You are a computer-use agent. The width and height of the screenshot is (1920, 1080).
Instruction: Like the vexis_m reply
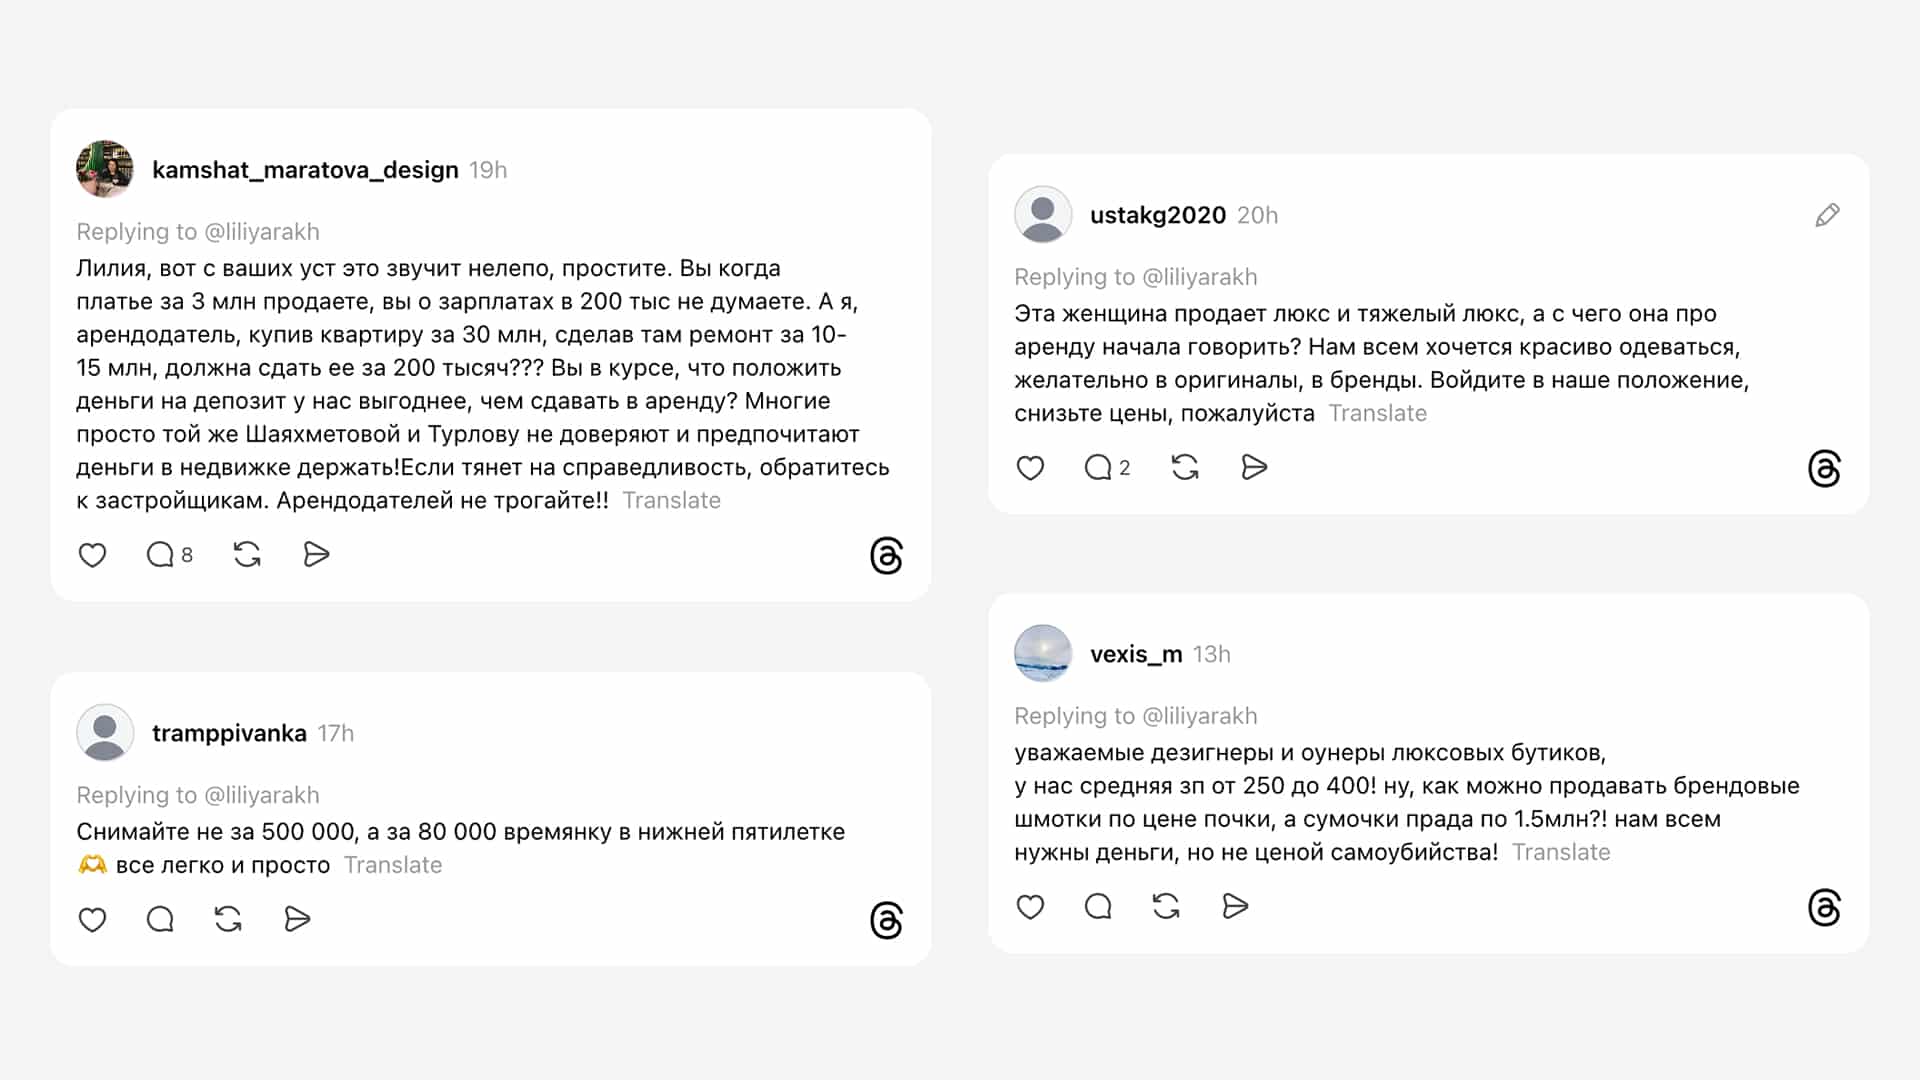coord(1030,907)
